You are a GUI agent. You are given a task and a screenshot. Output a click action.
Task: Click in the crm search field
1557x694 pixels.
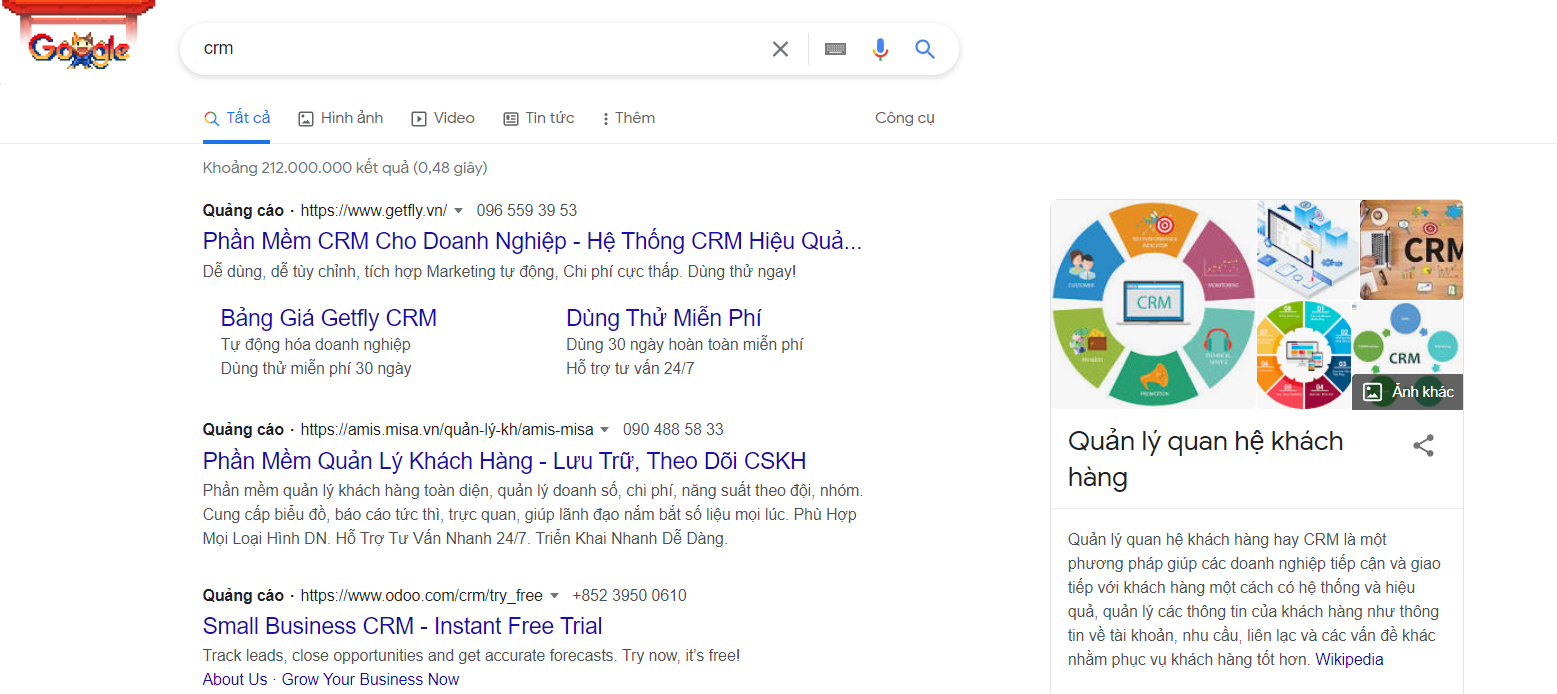click(x=480, y=49)
